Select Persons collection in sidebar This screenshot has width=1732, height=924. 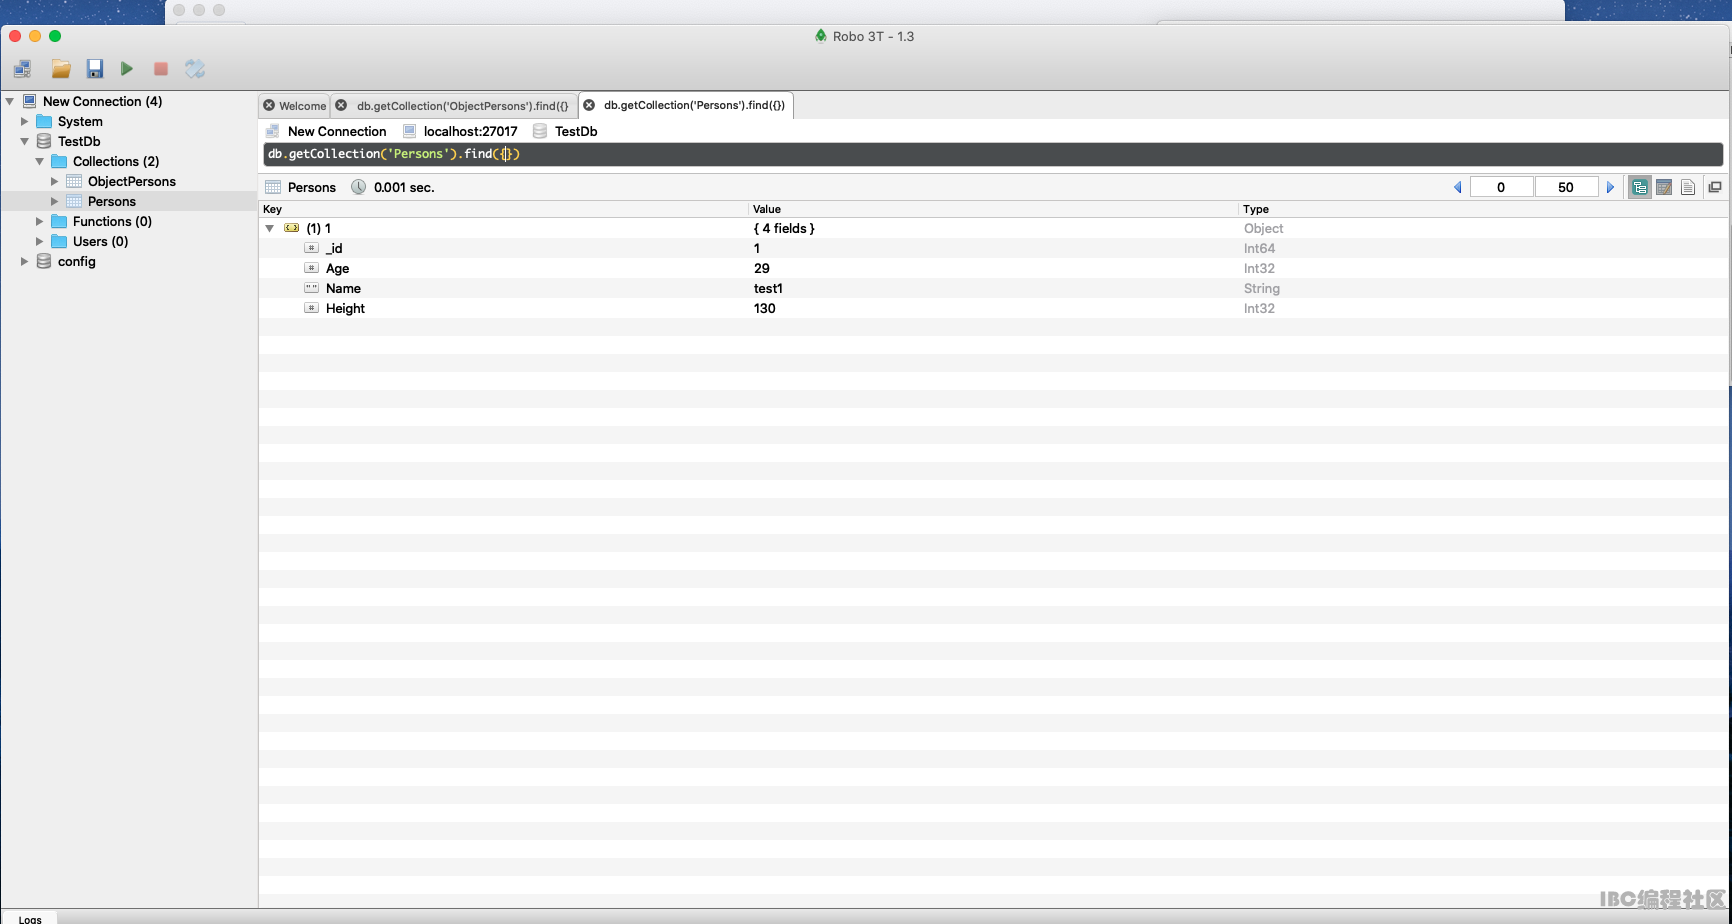[x=112, y=201]
